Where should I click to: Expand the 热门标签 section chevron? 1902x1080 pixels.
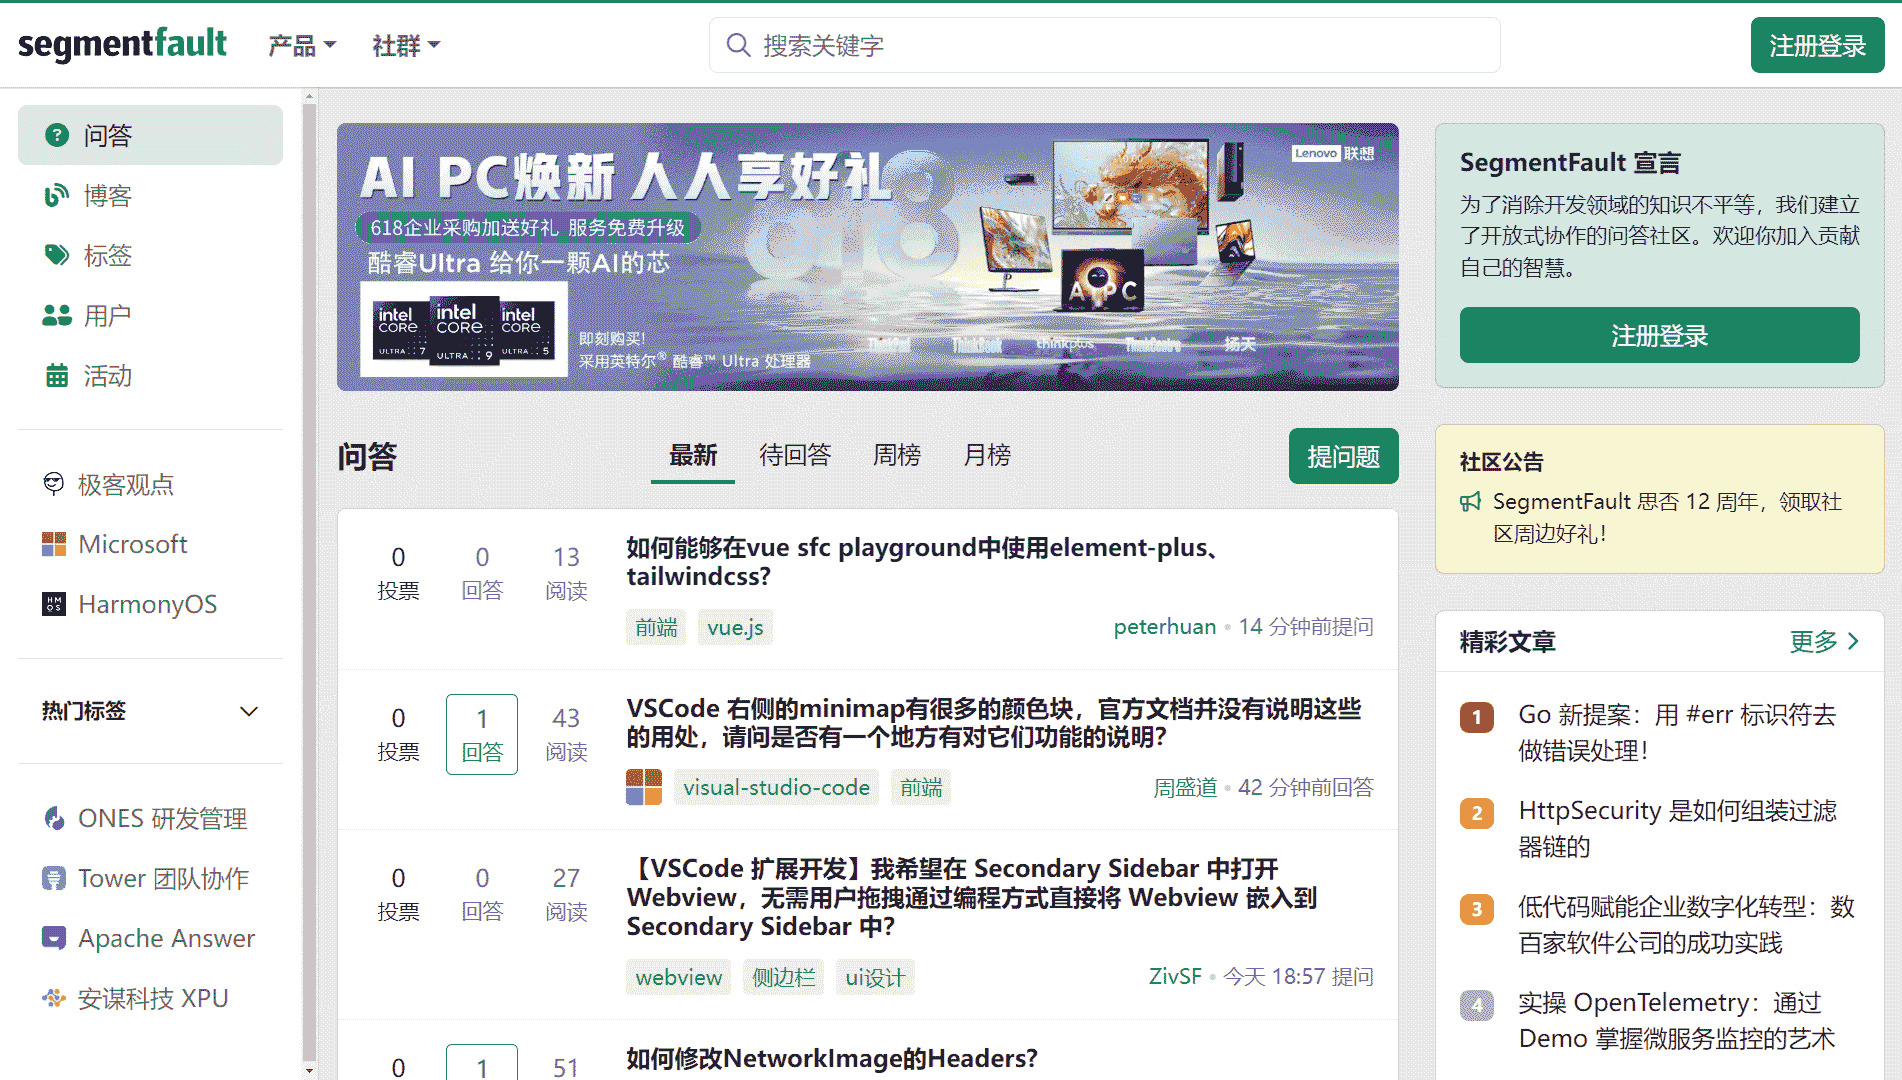[x=249, y=711]
